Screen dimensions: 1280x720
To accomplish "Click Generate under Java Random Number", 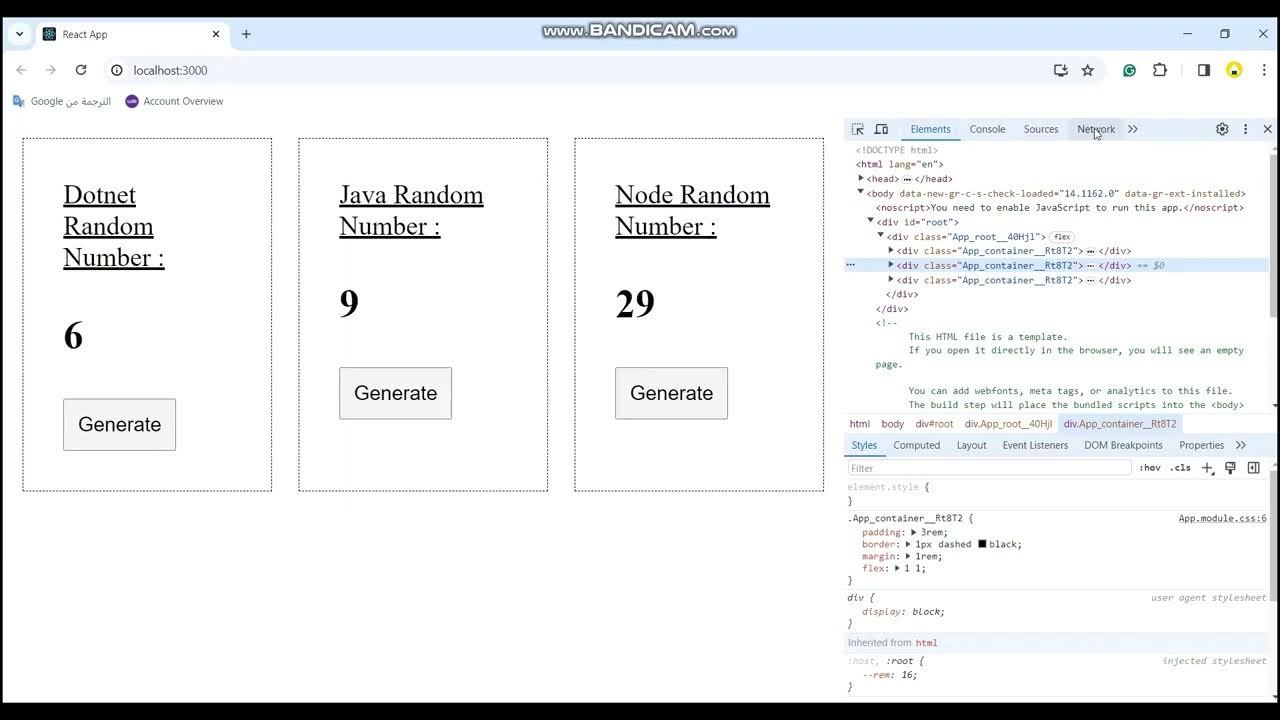I will click(x=395, y=393).
